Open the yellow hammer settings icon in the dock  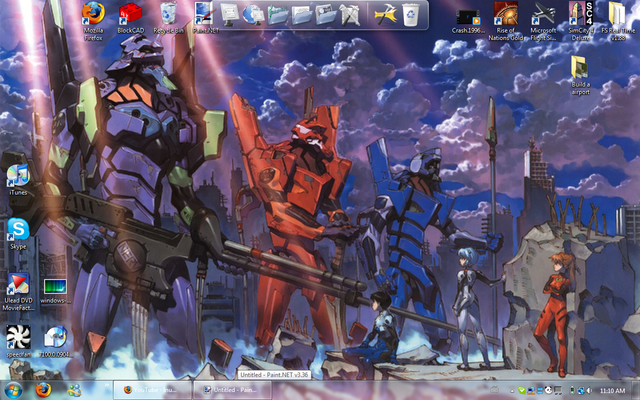[386, 15]
